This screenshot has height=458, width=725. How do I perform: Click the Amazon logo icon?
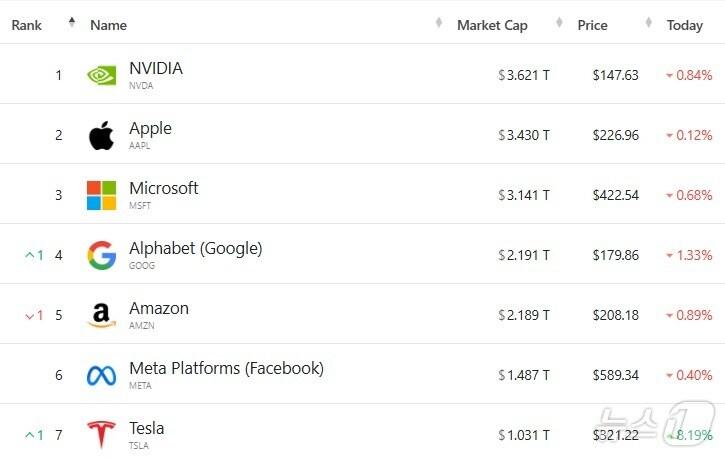(101, 315)
